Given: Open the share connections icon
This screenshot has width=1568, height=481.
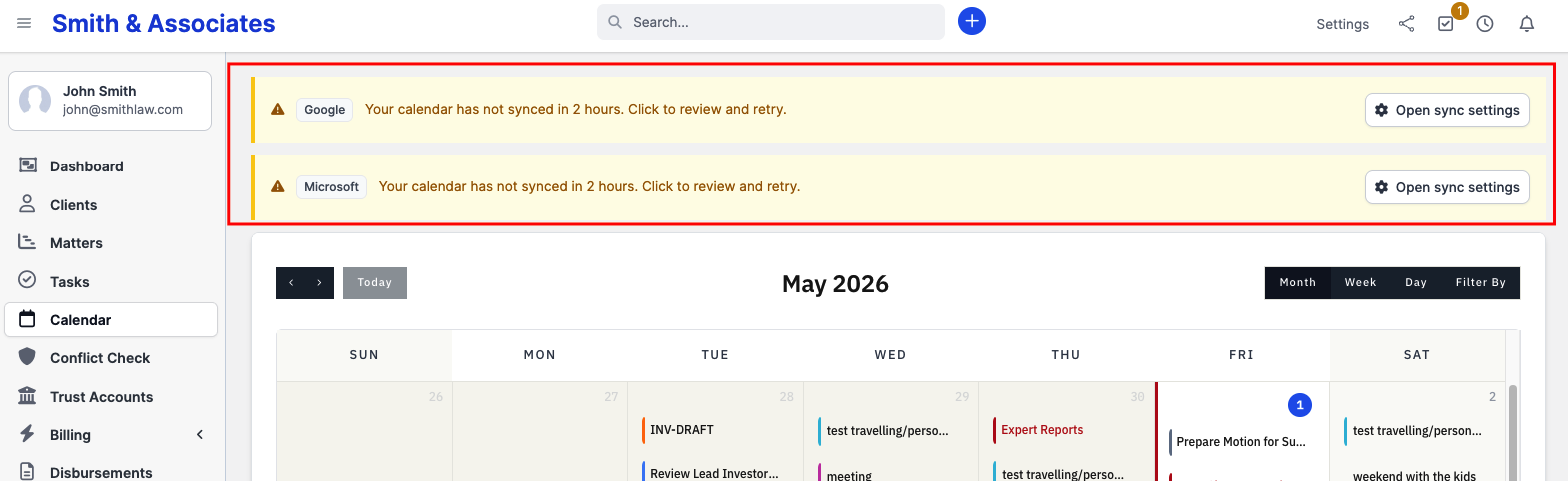Looking at the screenshot, I should tap(1406, 23).
